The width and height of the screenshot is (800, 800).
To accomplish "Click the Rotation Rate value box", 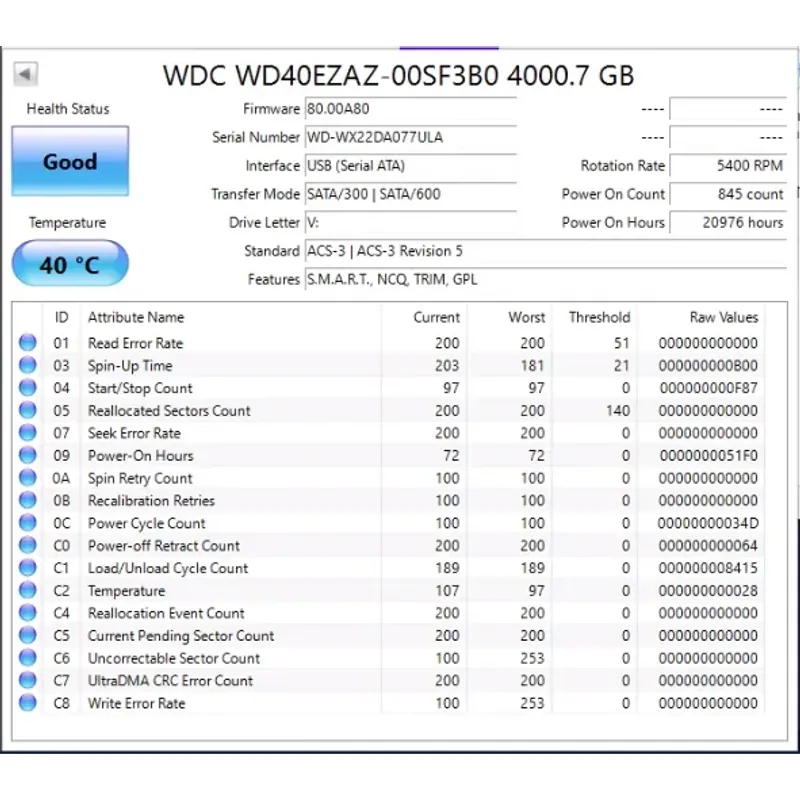I will tap(728, 166).
